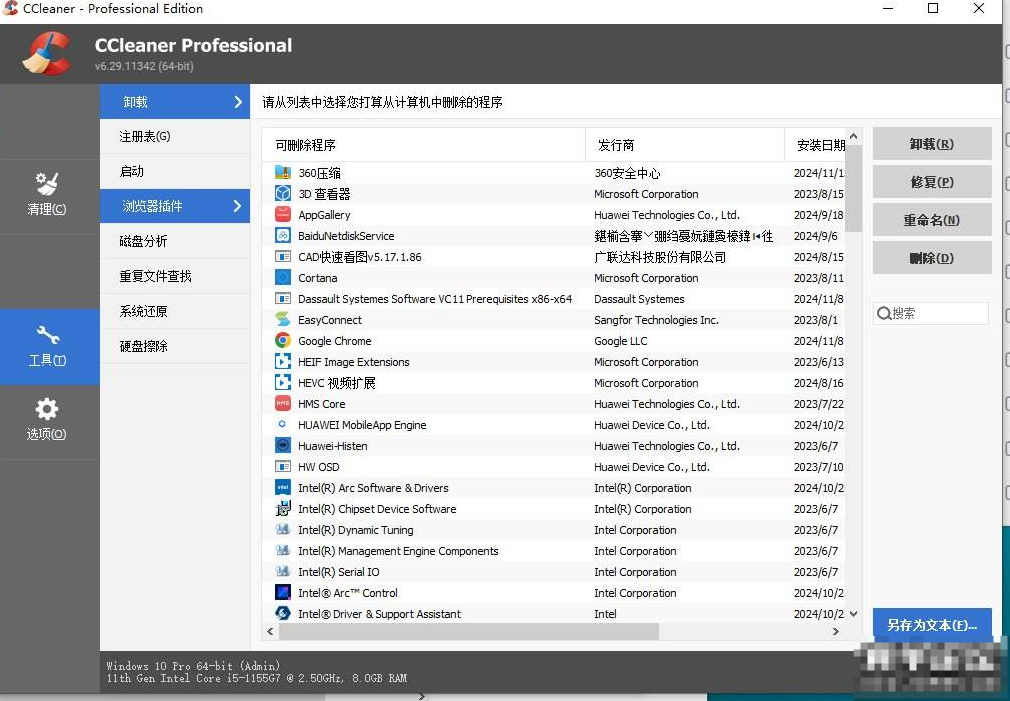
Task: Click the horizontal scrollbar thumb
Action: pyautogui.click(x=468, y=632)
